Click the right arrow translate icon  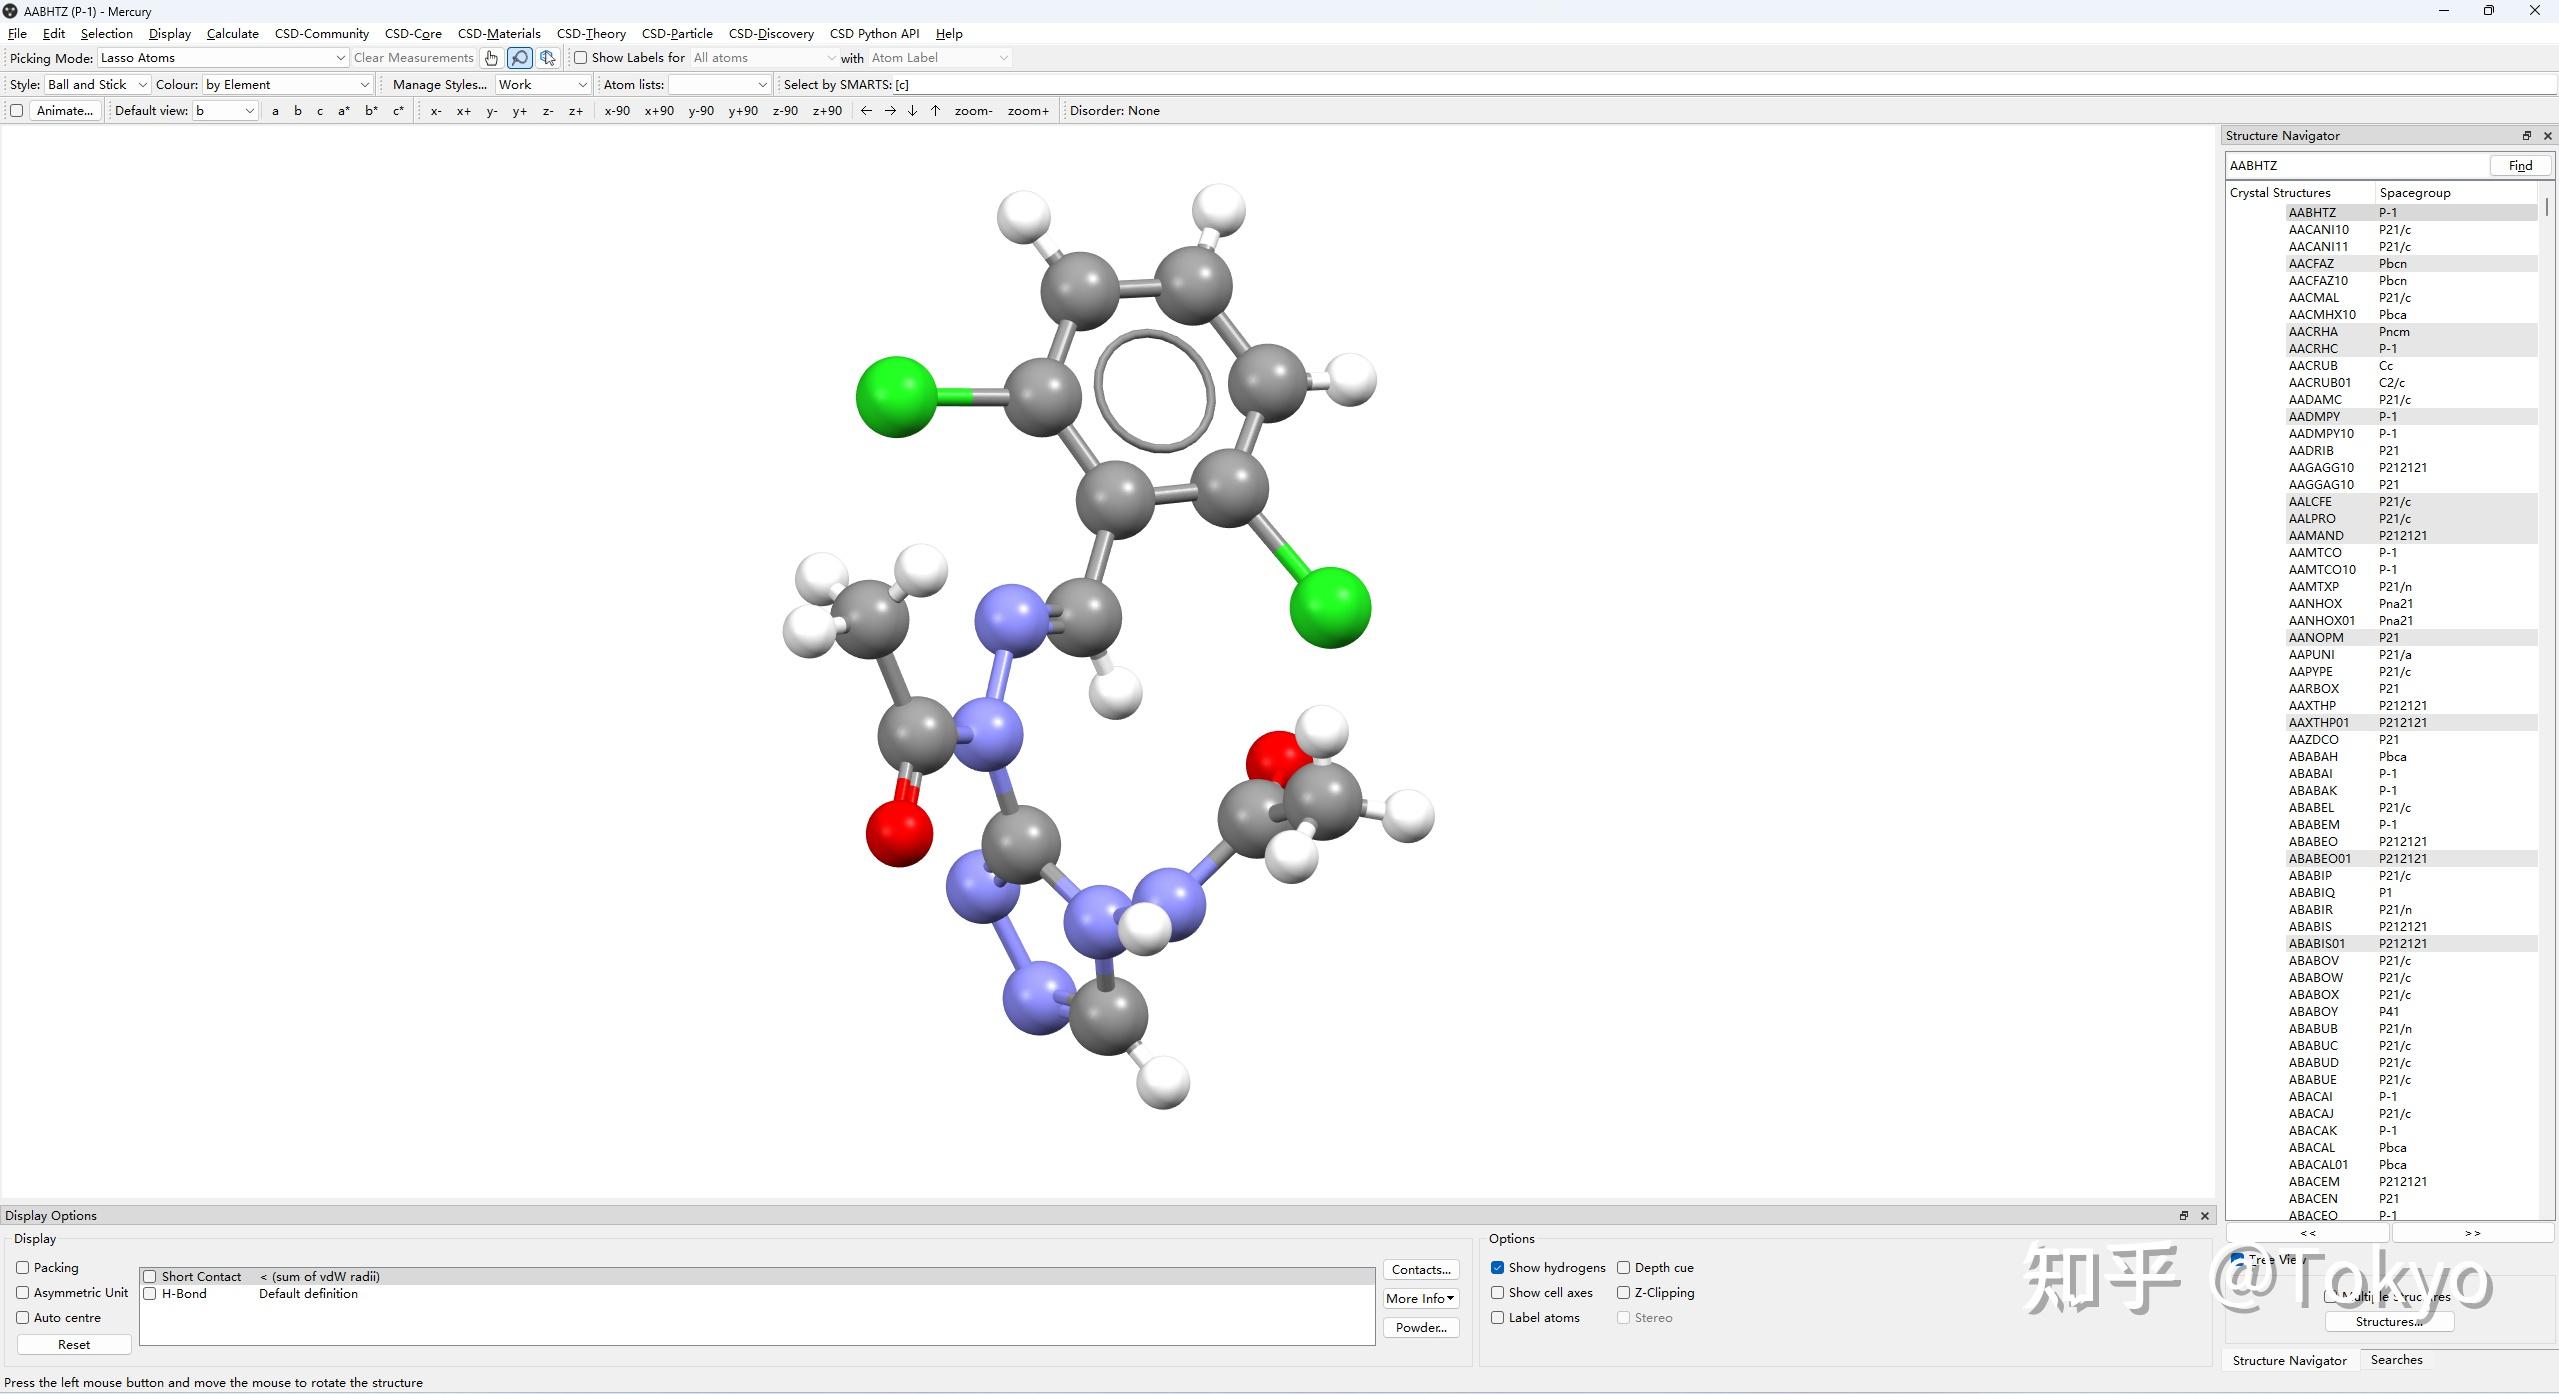889,111
